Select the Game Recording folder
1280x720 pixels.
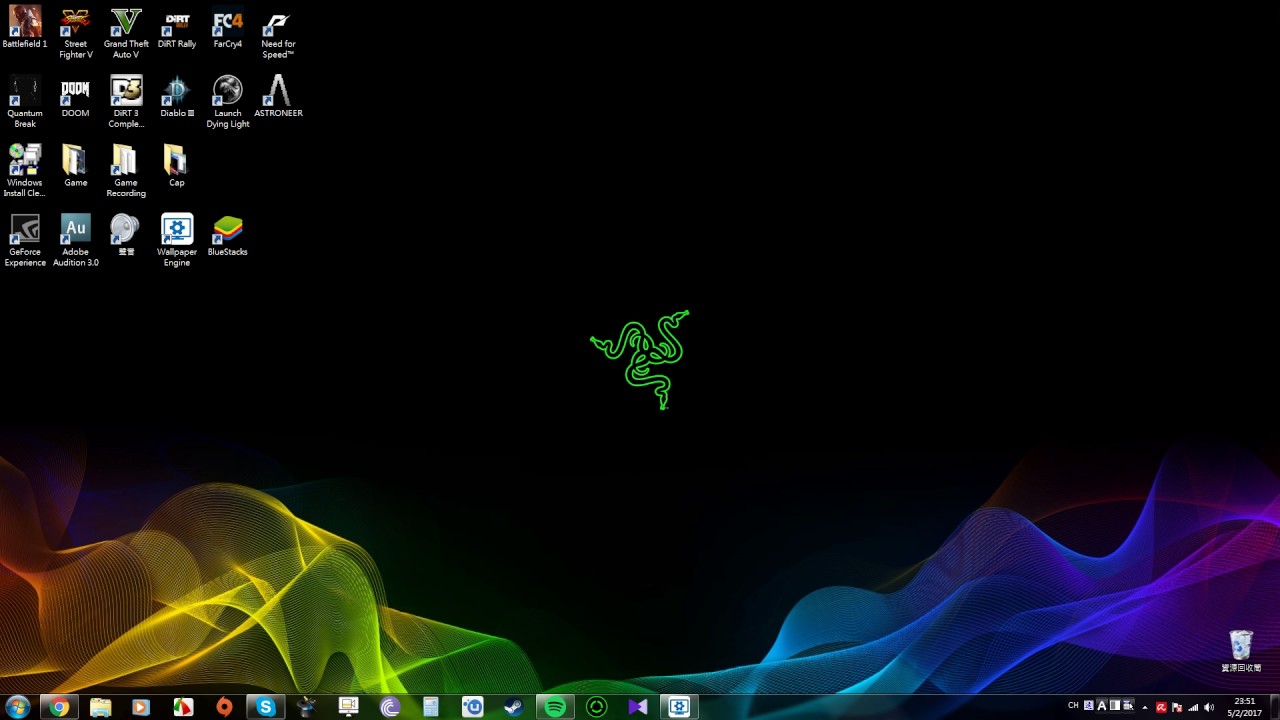(x=126, y=171)
